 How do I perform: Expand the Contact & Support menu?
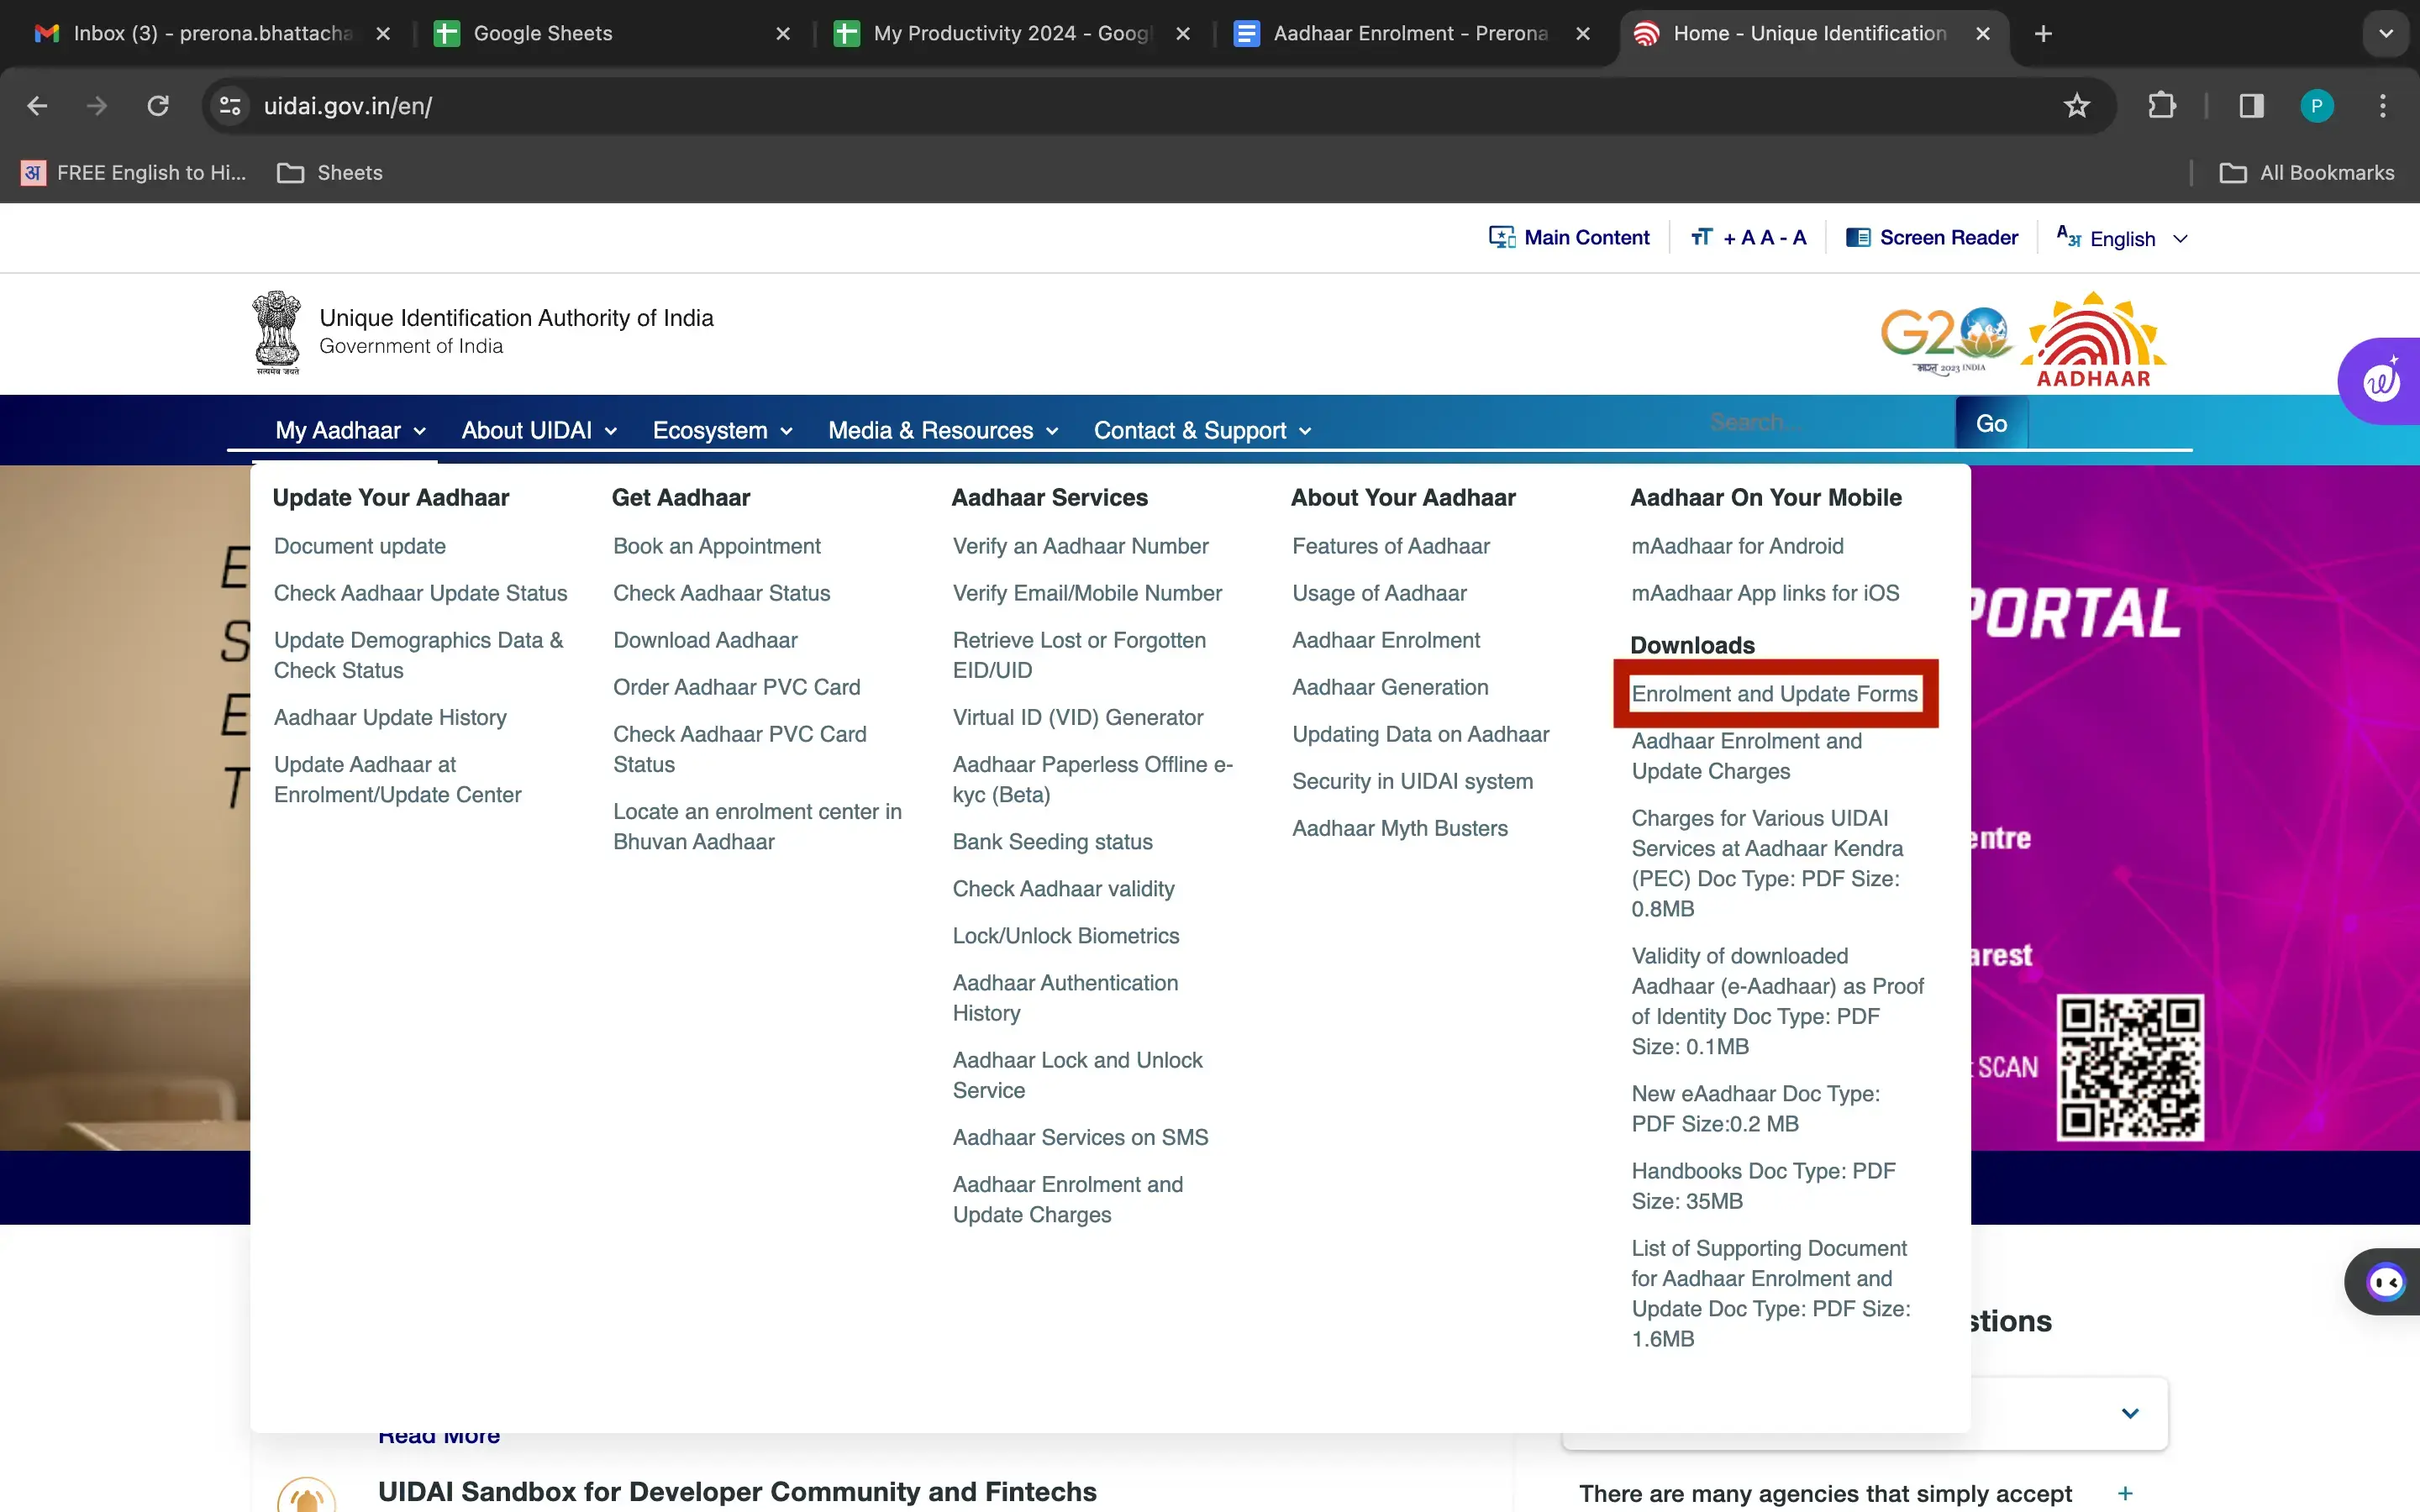click(x=1201, y=430)
